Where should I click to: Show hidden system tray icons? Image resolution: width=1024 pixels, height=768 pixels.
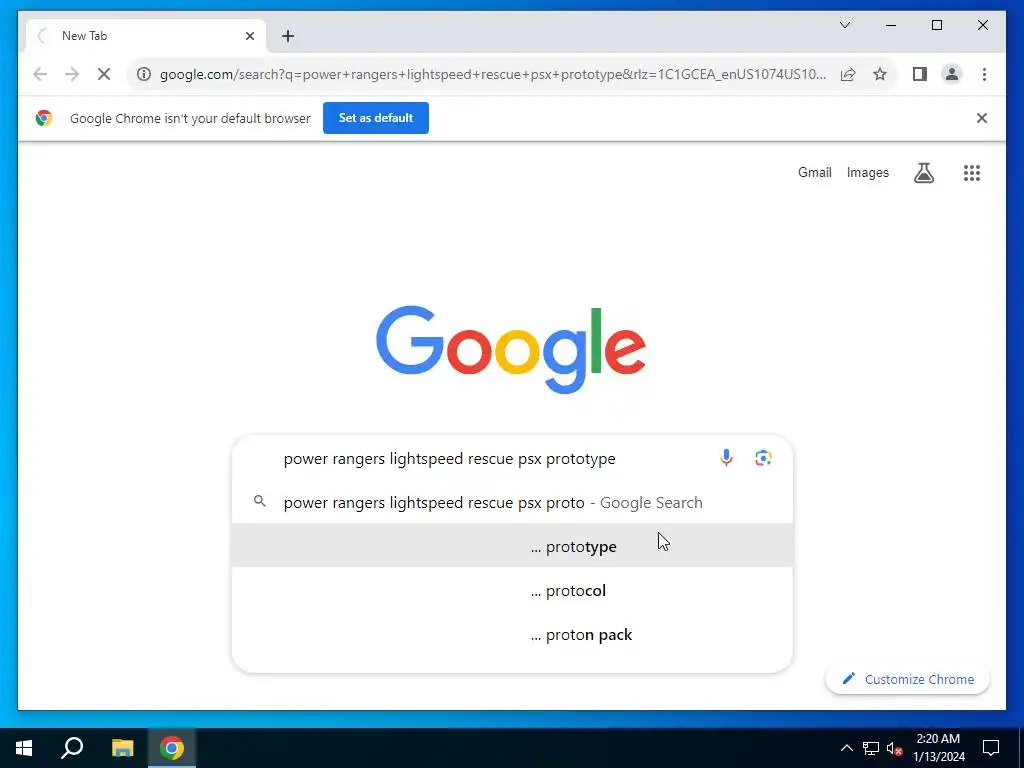coord(846,748)
